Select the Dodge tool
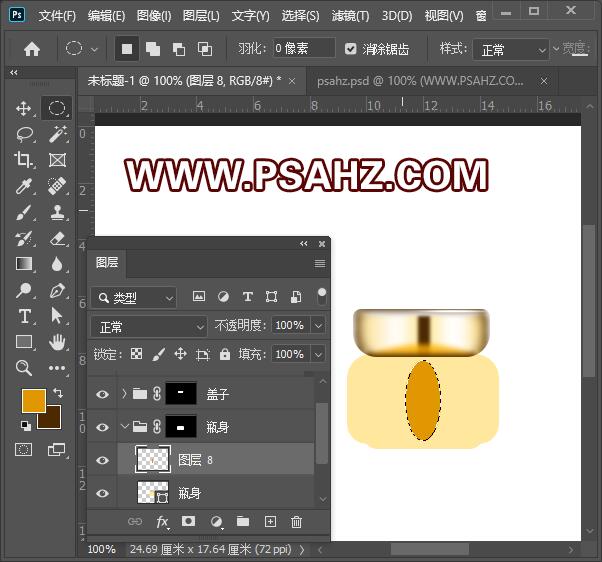The height and width of the screenshot is (562, 602). (24, 290)
